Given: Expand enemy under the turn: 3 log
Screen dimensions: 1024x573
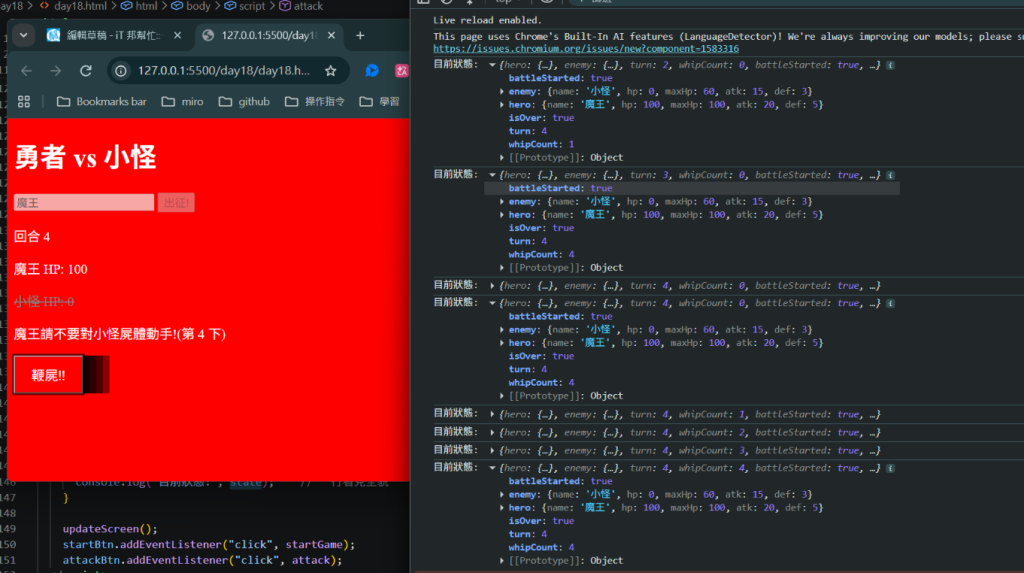Looking at the screenshot, I should (x=502, y=202).
